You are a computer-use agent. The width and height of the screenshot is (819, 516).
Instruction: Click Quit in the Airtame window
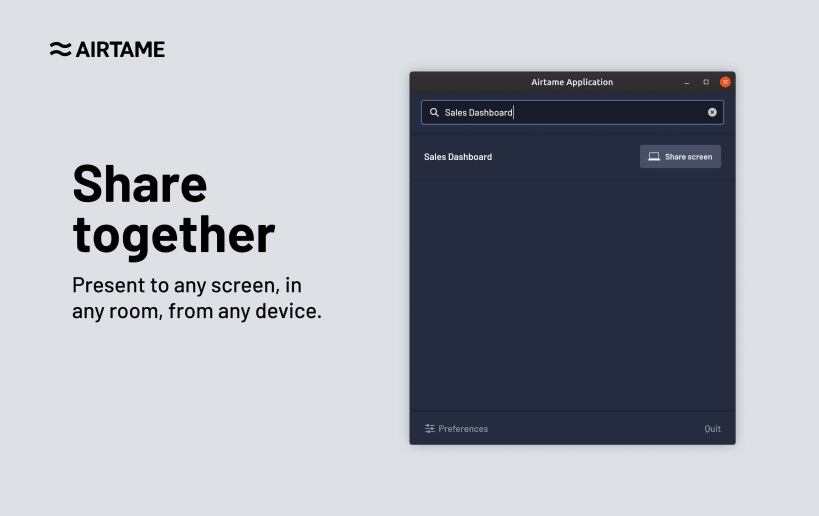(712, 429)
